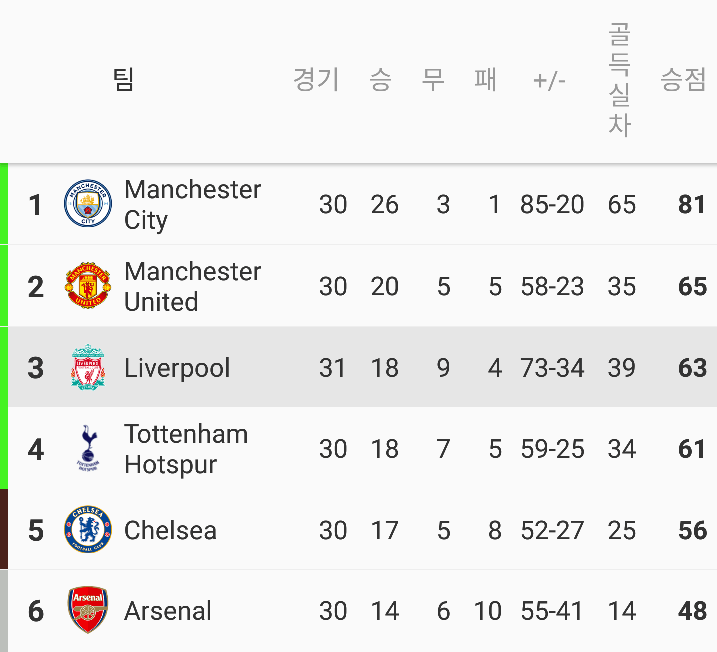Image resolution: width=717 pixels, height=652 pixels.
Task: Sort by the 승 wins column header
Action: coord(380,80)
